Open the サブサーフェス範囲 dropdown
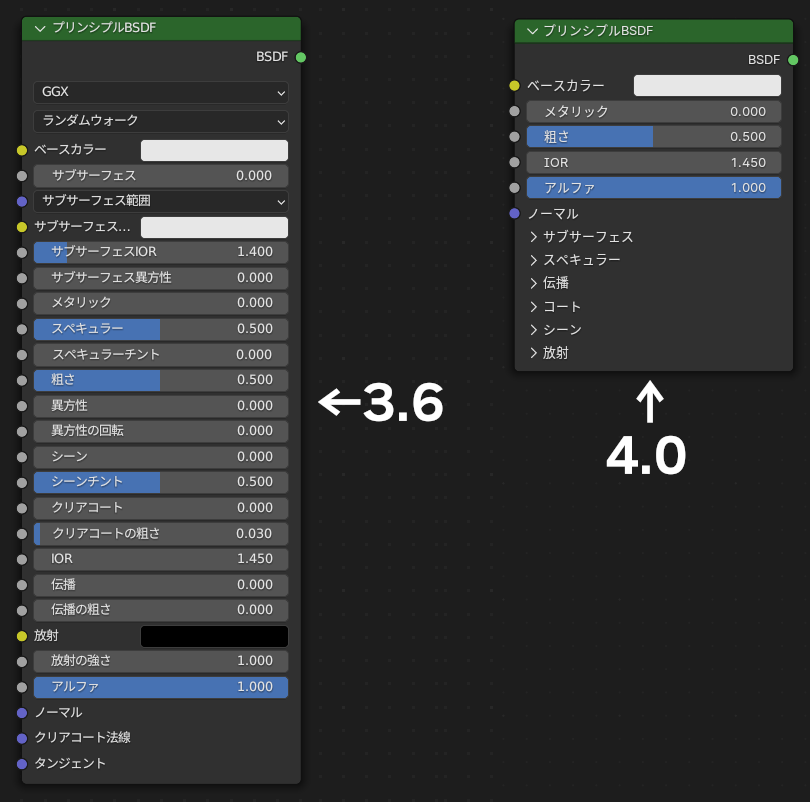The height and width of the screenshot is (802, 810). pyautogui.click(x=160, y=201)
